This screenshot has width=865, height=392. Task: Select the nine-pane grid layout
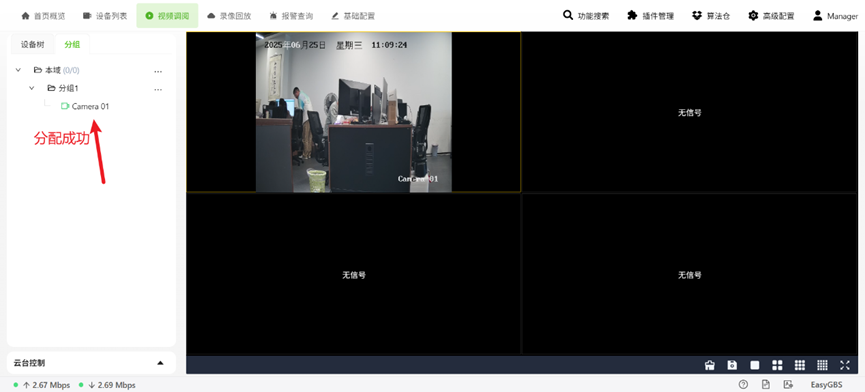(x=800, y=365)
